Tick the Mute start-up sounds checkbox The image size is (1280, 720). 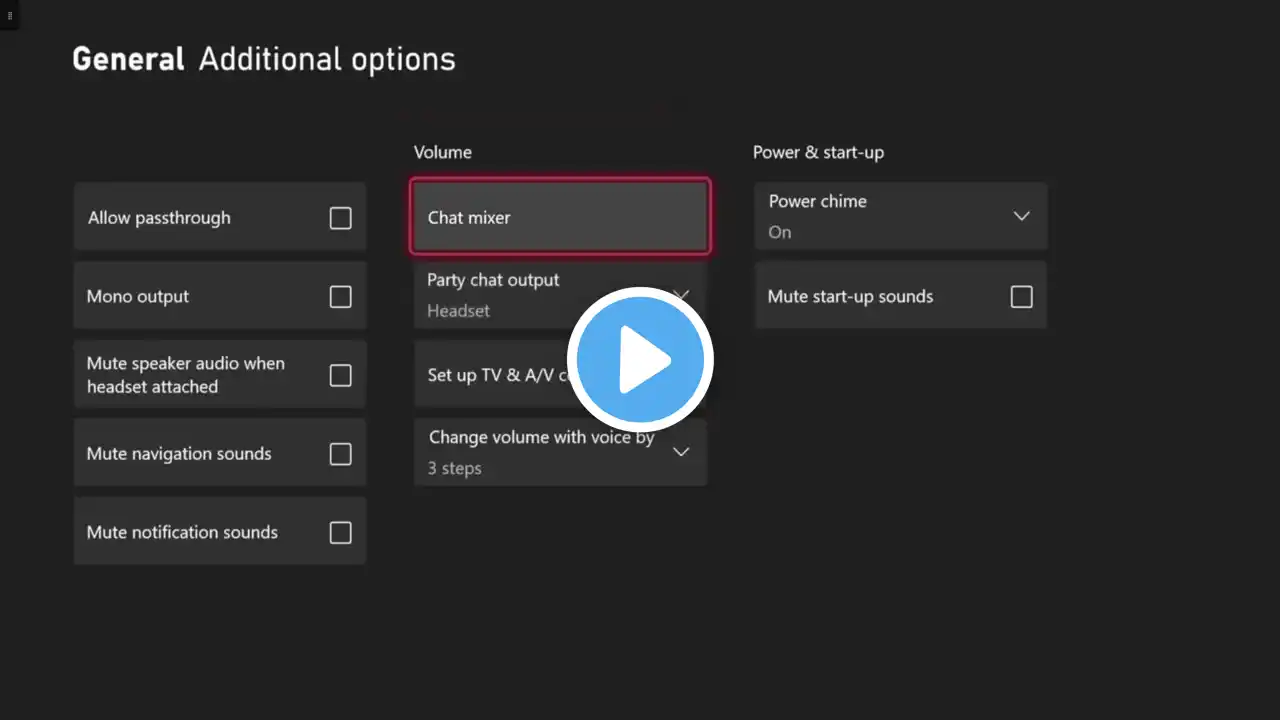pyautogui.click(x=1021, y=297)
